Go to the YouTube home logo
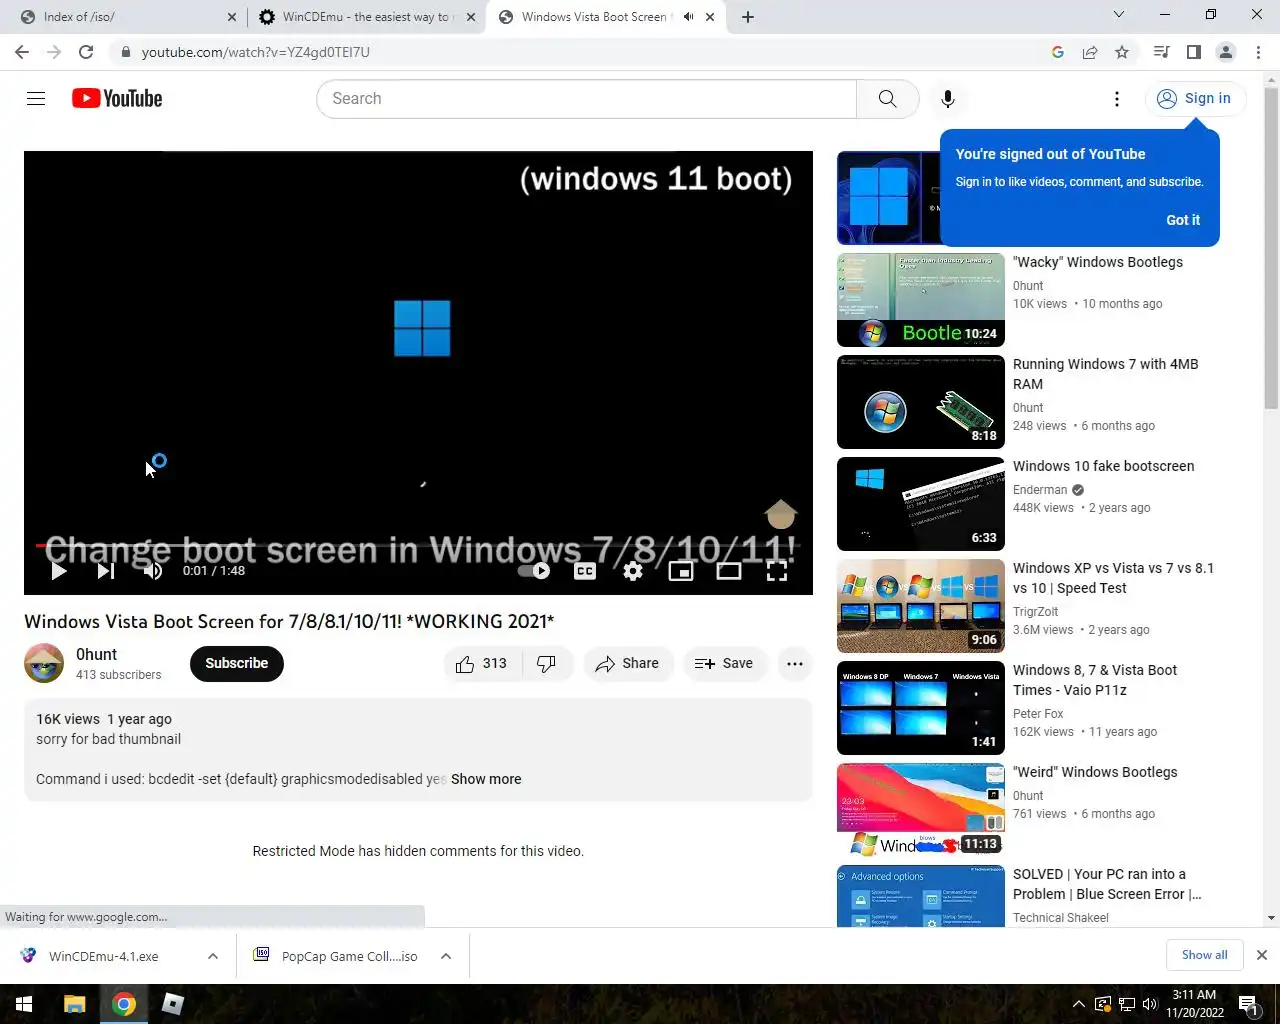Image resolution: width=1280 pixels, height=1024 pixels. pyautogui.click(x=117, y=98)
